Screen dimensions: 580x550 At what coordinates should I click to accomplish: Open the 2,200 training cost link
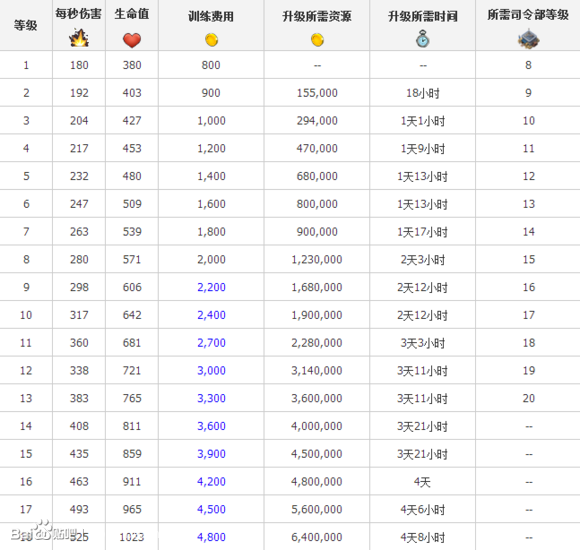coord(211,287)
